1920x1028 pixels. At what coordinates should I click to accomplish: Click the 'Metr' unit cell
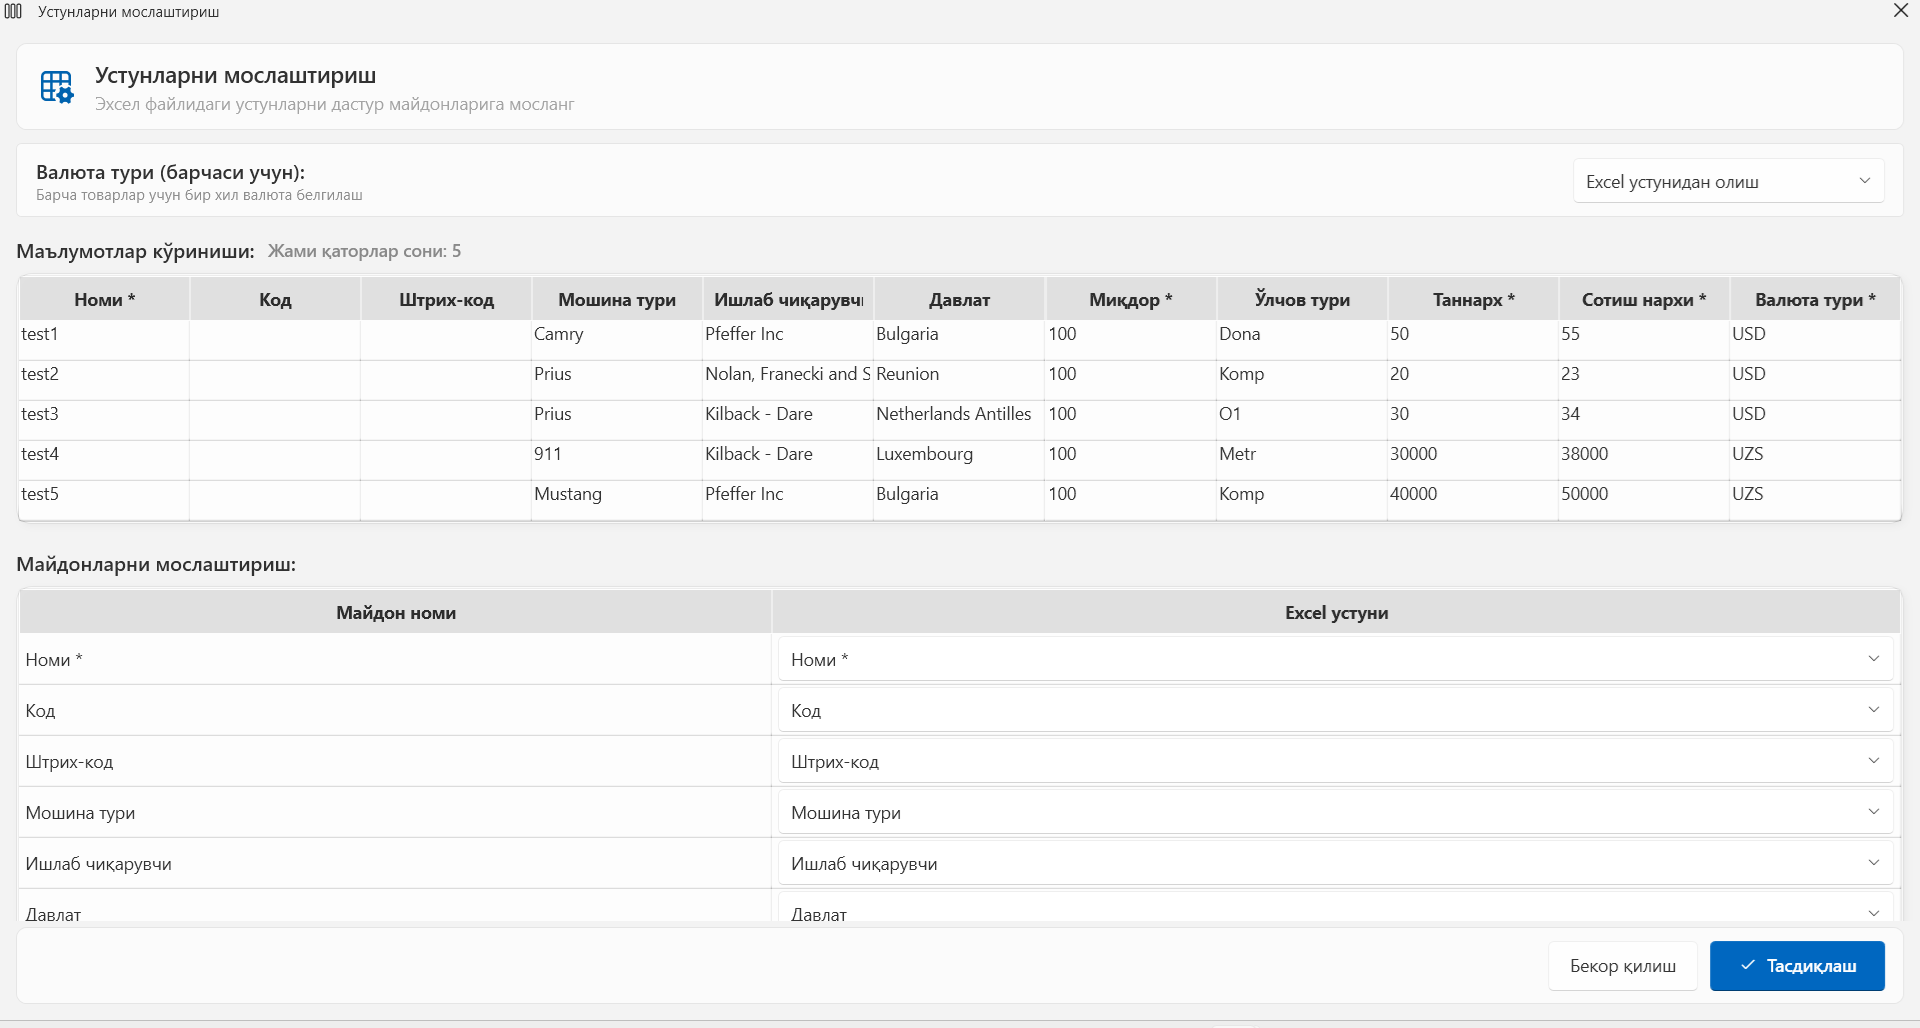pyautogui.click(x=1302, y=460)
